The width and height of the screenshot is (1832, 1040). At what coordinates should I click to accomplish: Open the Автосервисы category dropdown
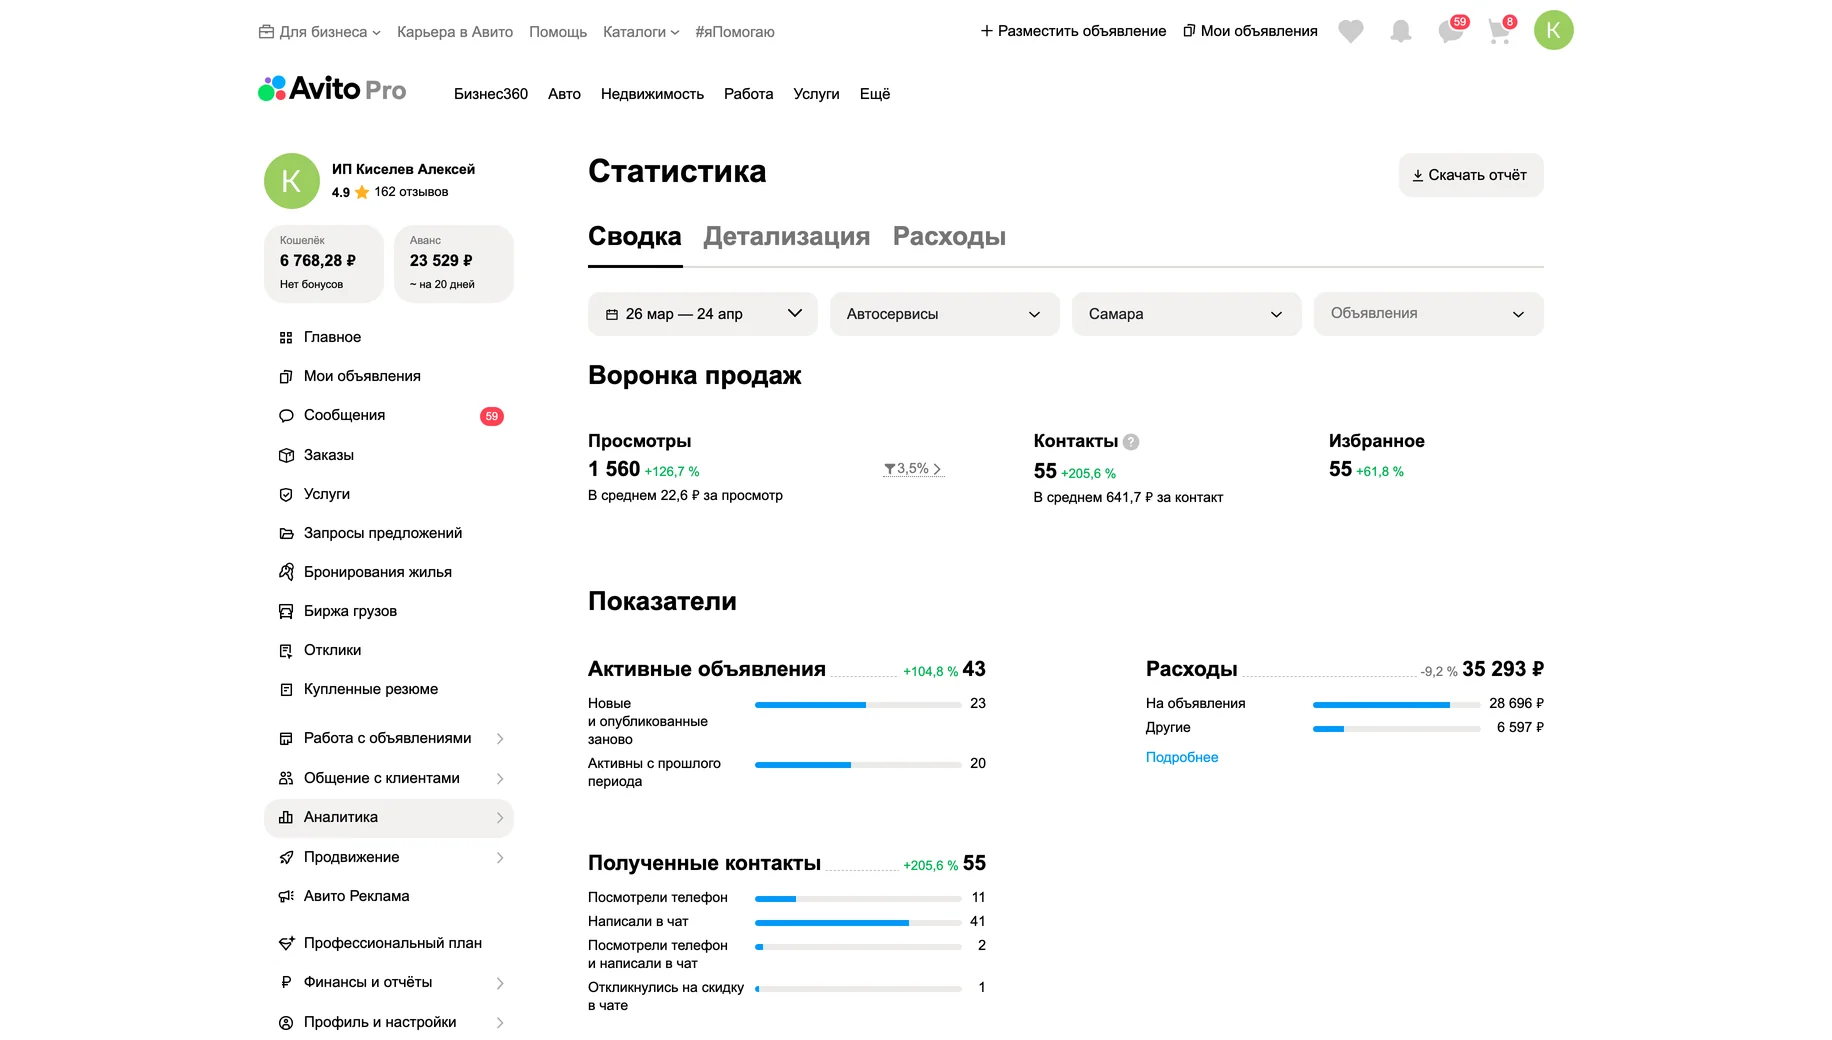[944, 314]
